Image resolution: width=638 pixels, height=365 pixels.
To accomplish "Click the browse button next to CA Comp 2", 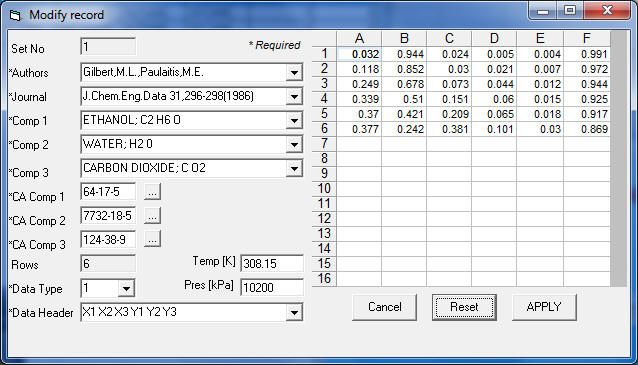I will click(152, 216).
